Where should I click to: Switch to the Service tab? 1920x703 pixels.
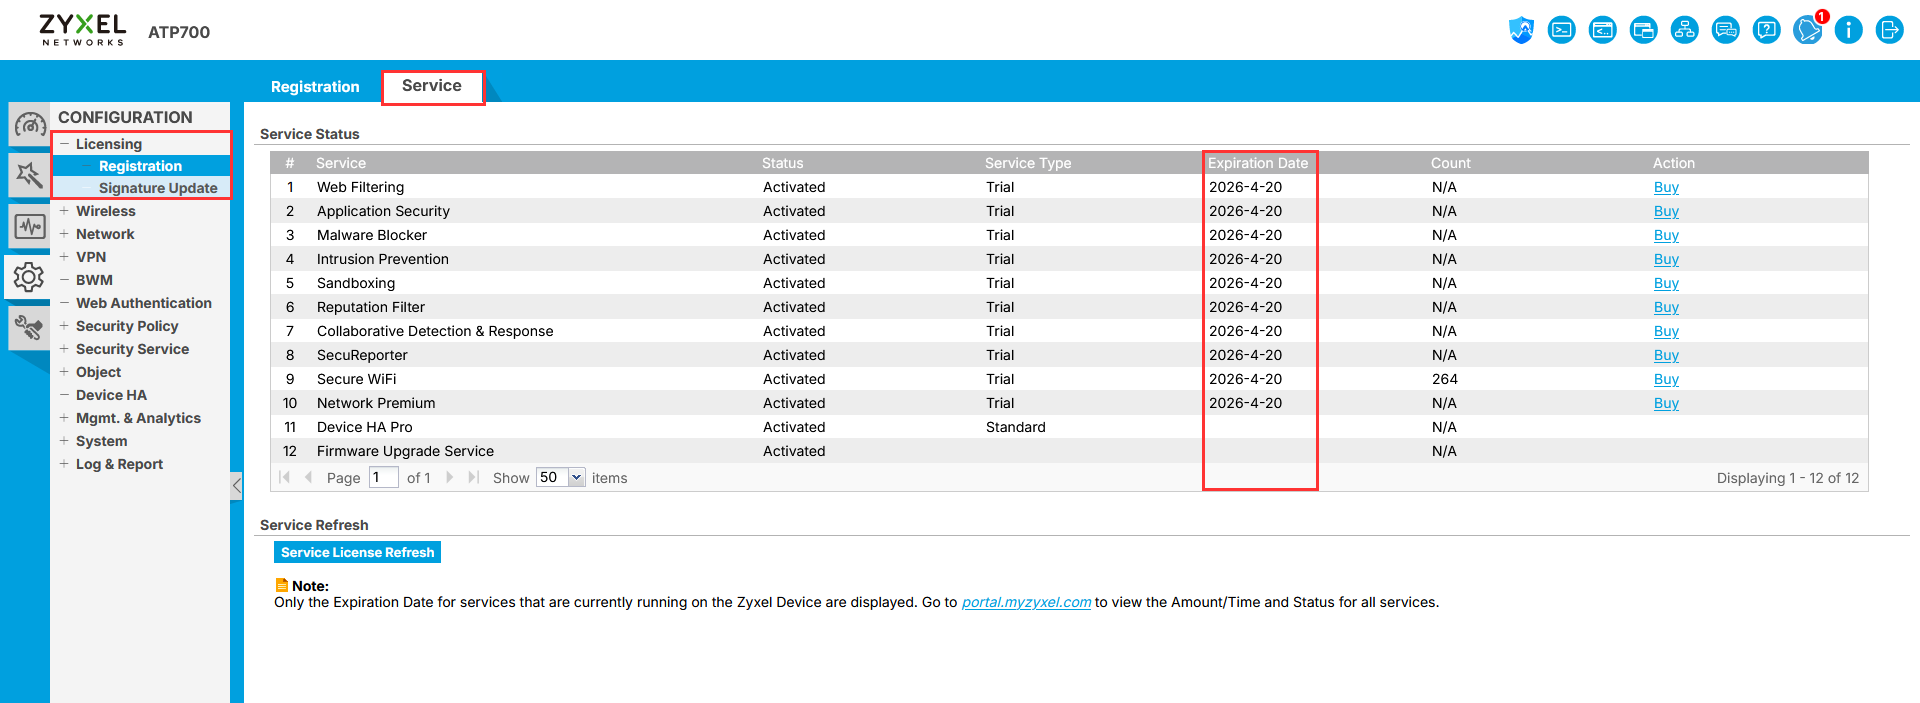(432, 86)
